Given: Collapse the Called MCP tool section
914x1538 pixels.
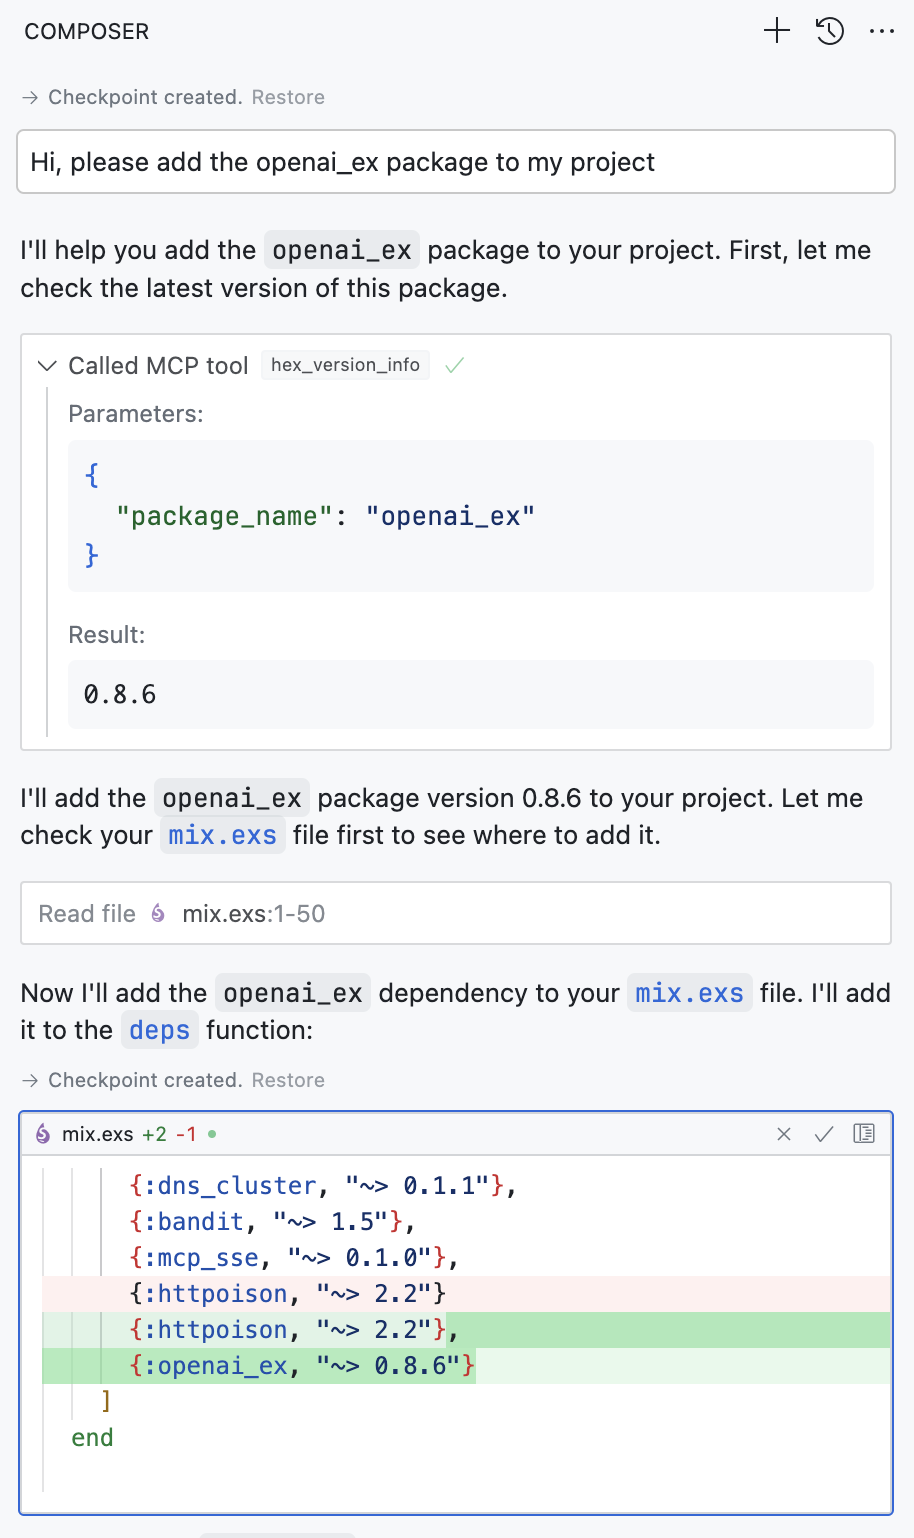Looking at the screenshot, I should [x=46, y=365].
